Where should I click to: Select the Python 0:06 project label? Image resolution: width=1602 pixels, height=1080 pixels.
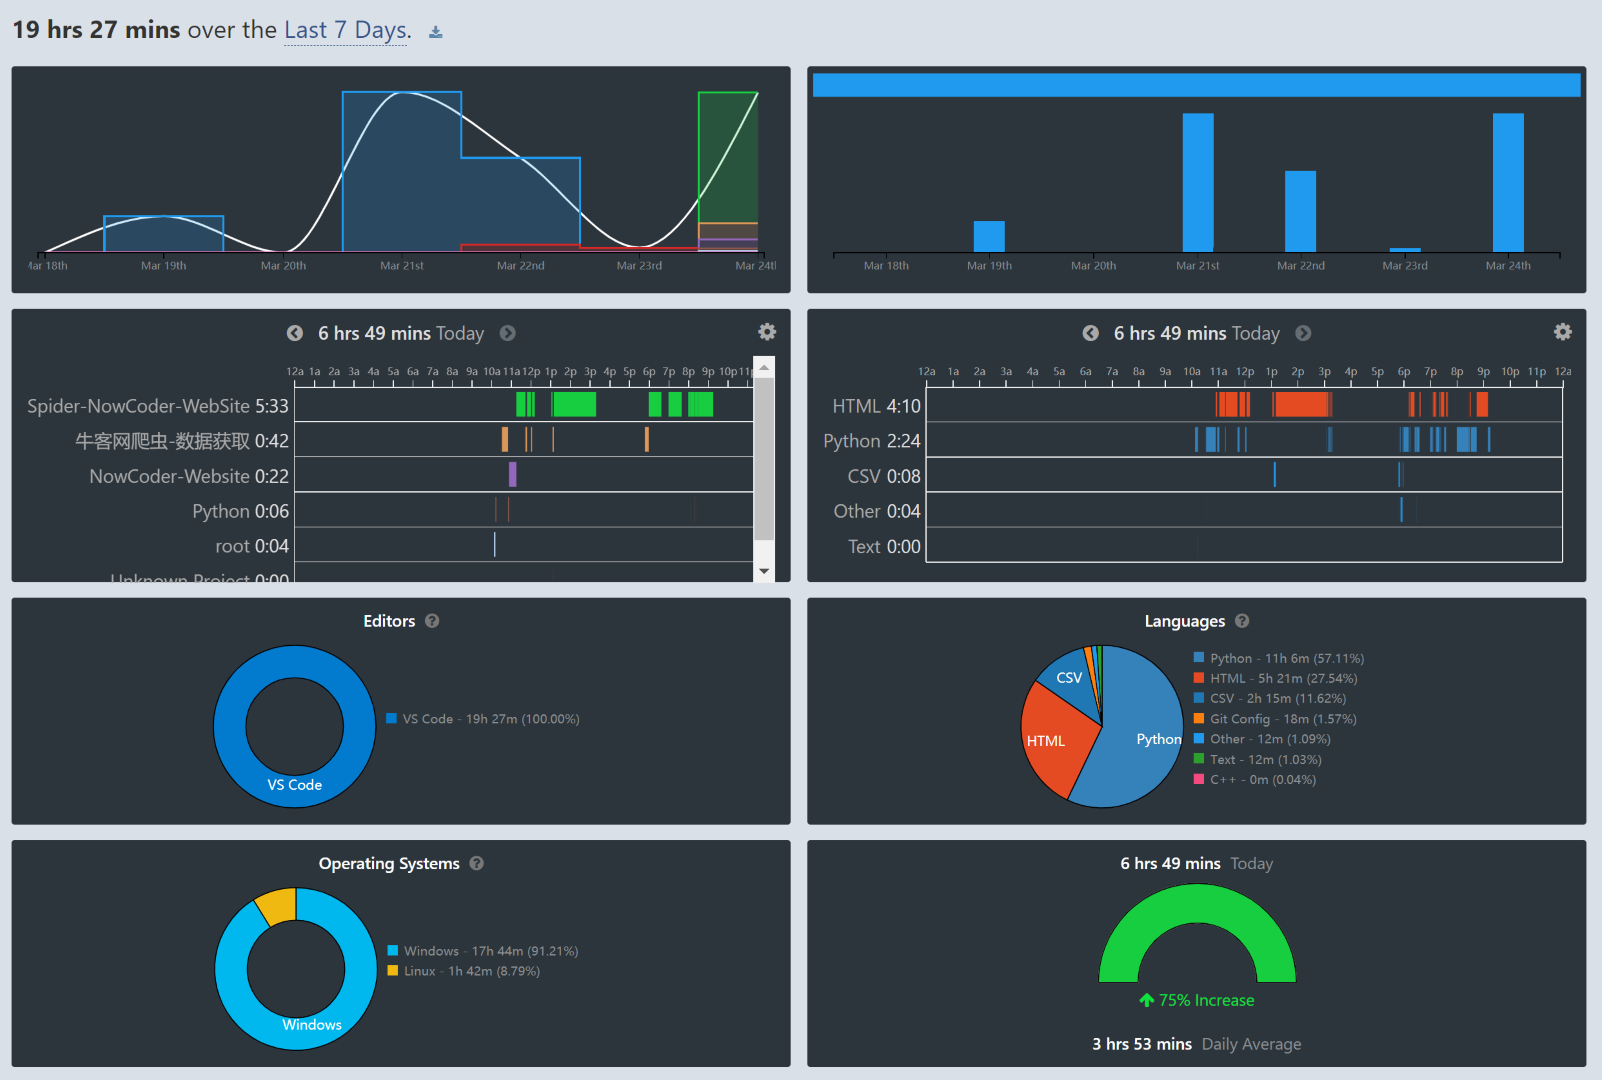(241, 511)
